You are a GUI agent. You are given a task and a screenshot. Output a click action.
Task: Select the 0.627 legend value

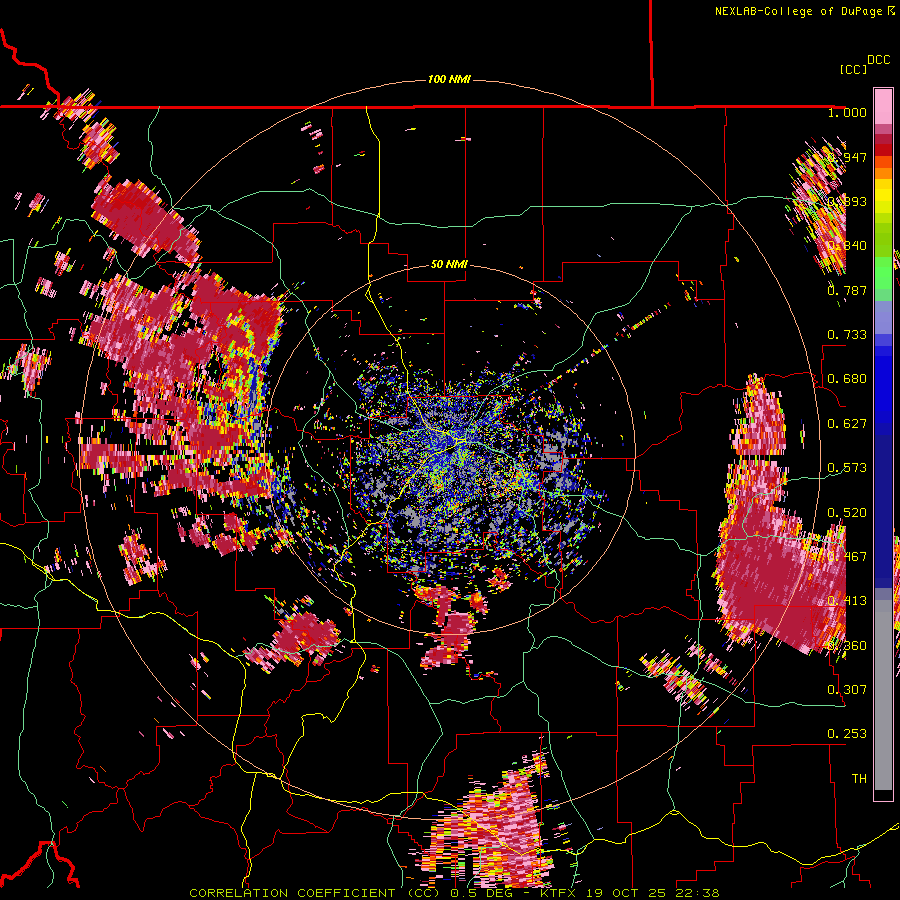(847, 424)
